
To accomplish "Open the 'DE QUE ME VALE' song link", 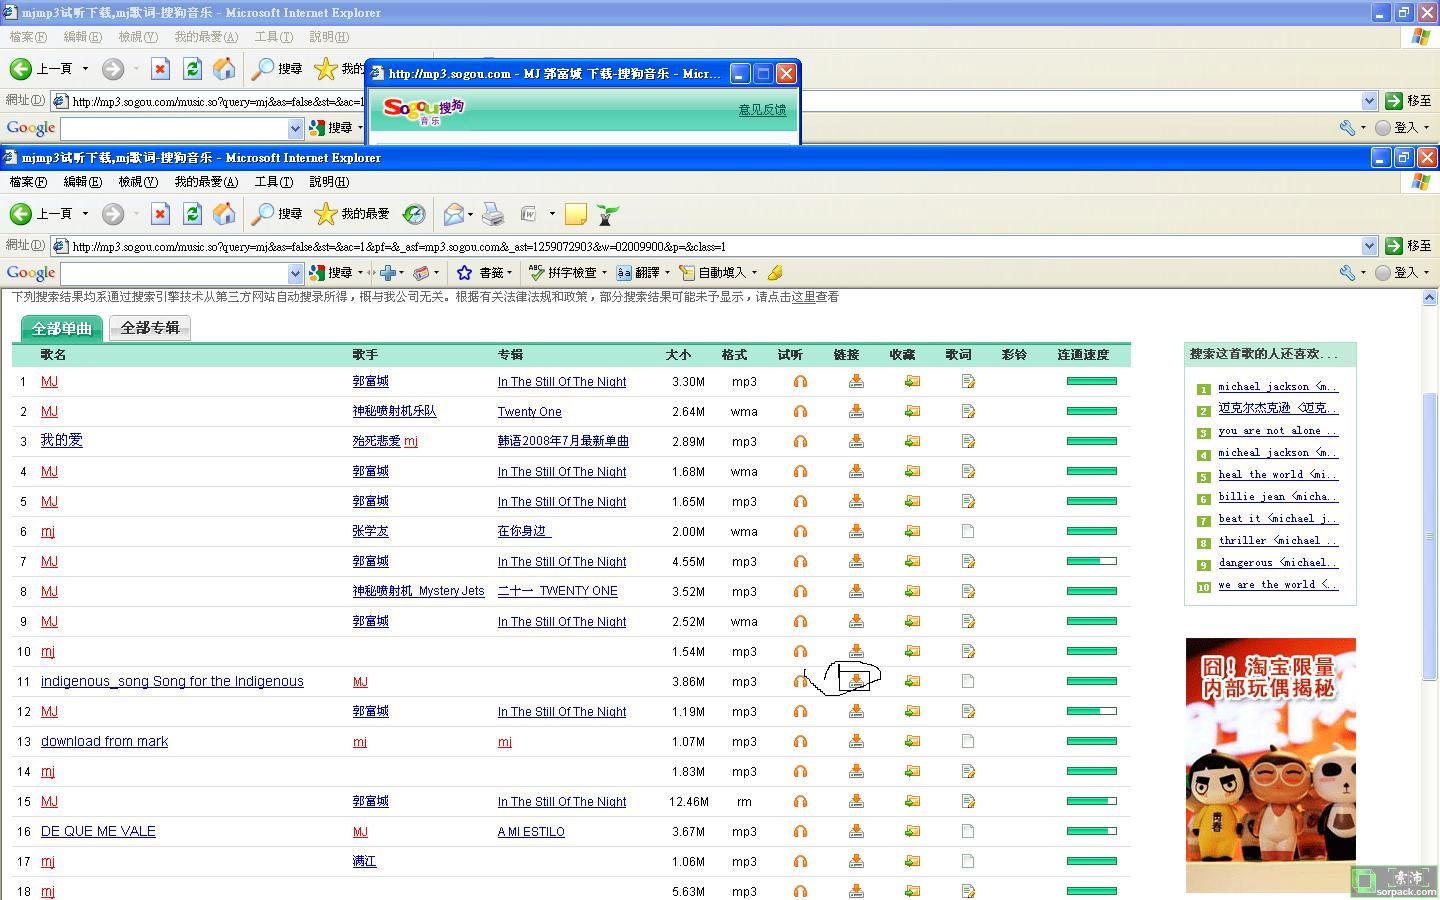I will pyautogui.click(x=98, y=832).
